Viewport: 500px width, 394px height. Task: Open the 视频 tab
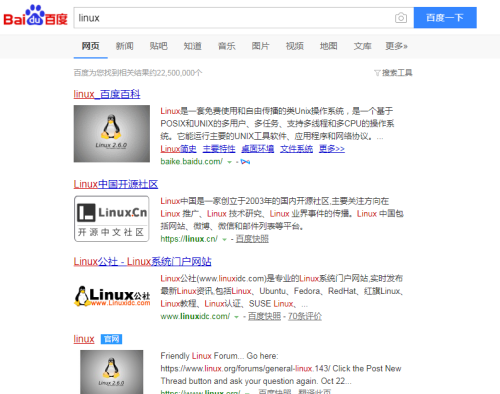(x=295, y=46)
